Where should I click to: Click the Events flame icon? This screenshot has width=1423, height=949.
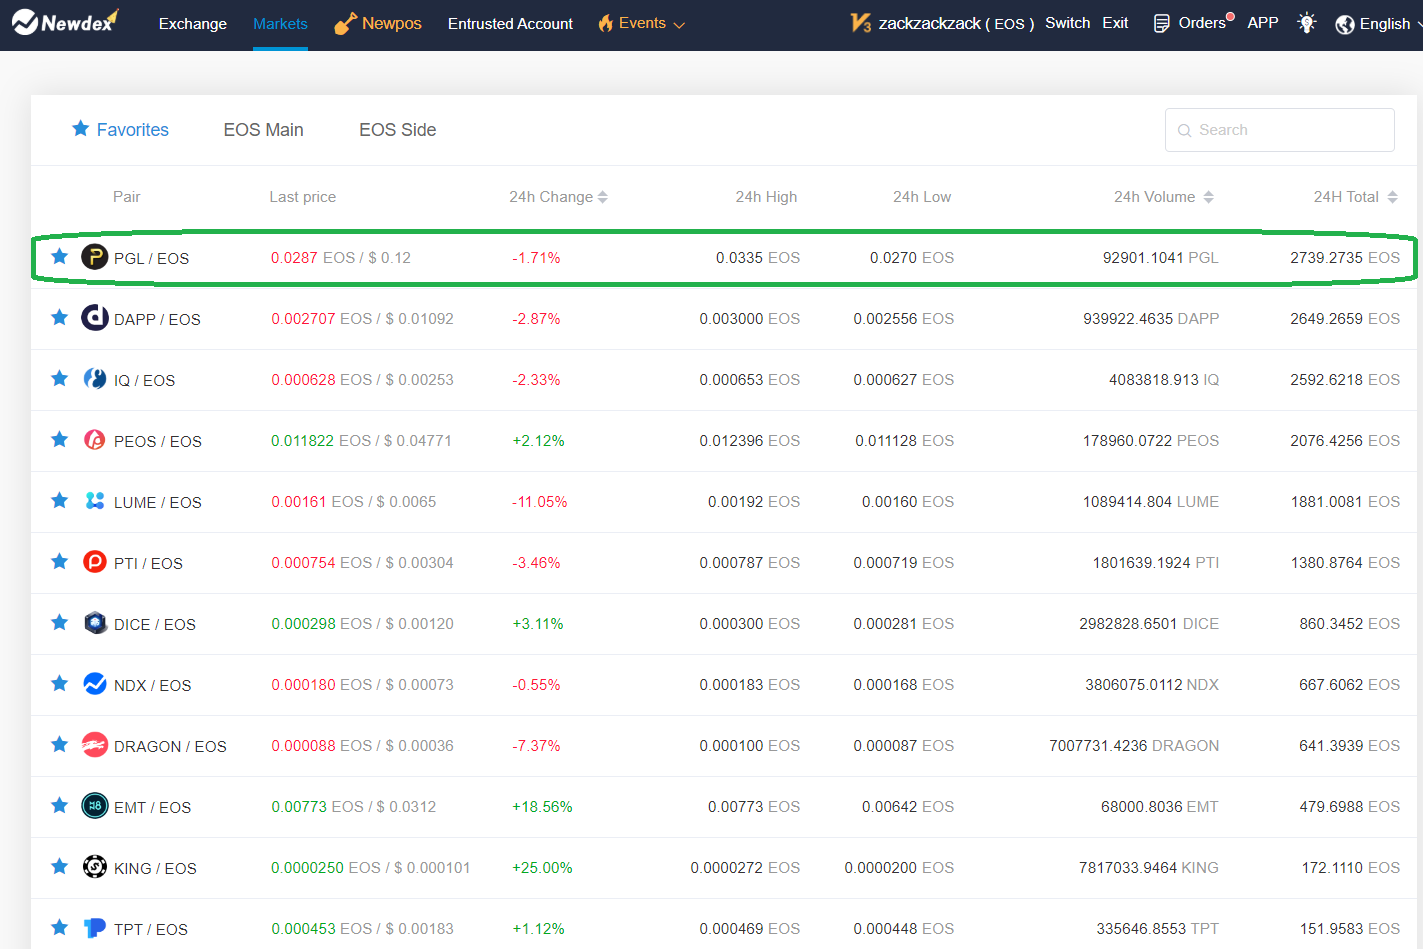605,23
